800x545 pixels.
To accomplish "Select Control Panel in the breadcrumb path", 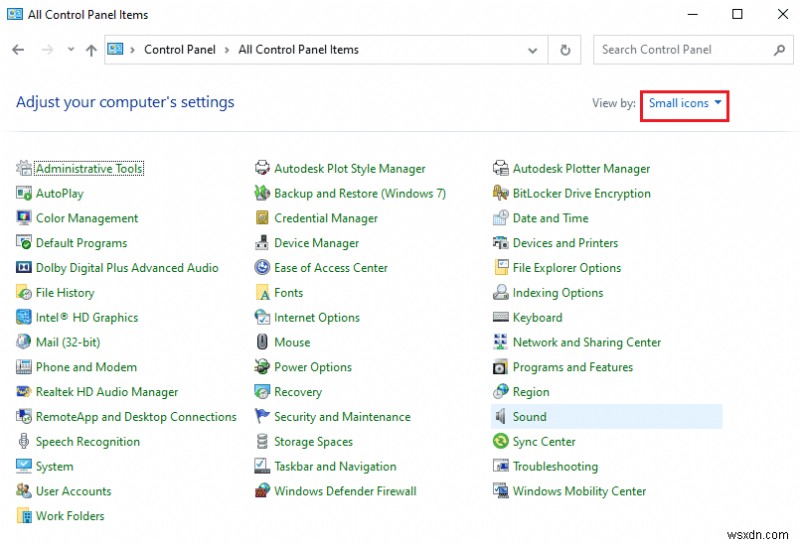I will click(x=179, y=50).
